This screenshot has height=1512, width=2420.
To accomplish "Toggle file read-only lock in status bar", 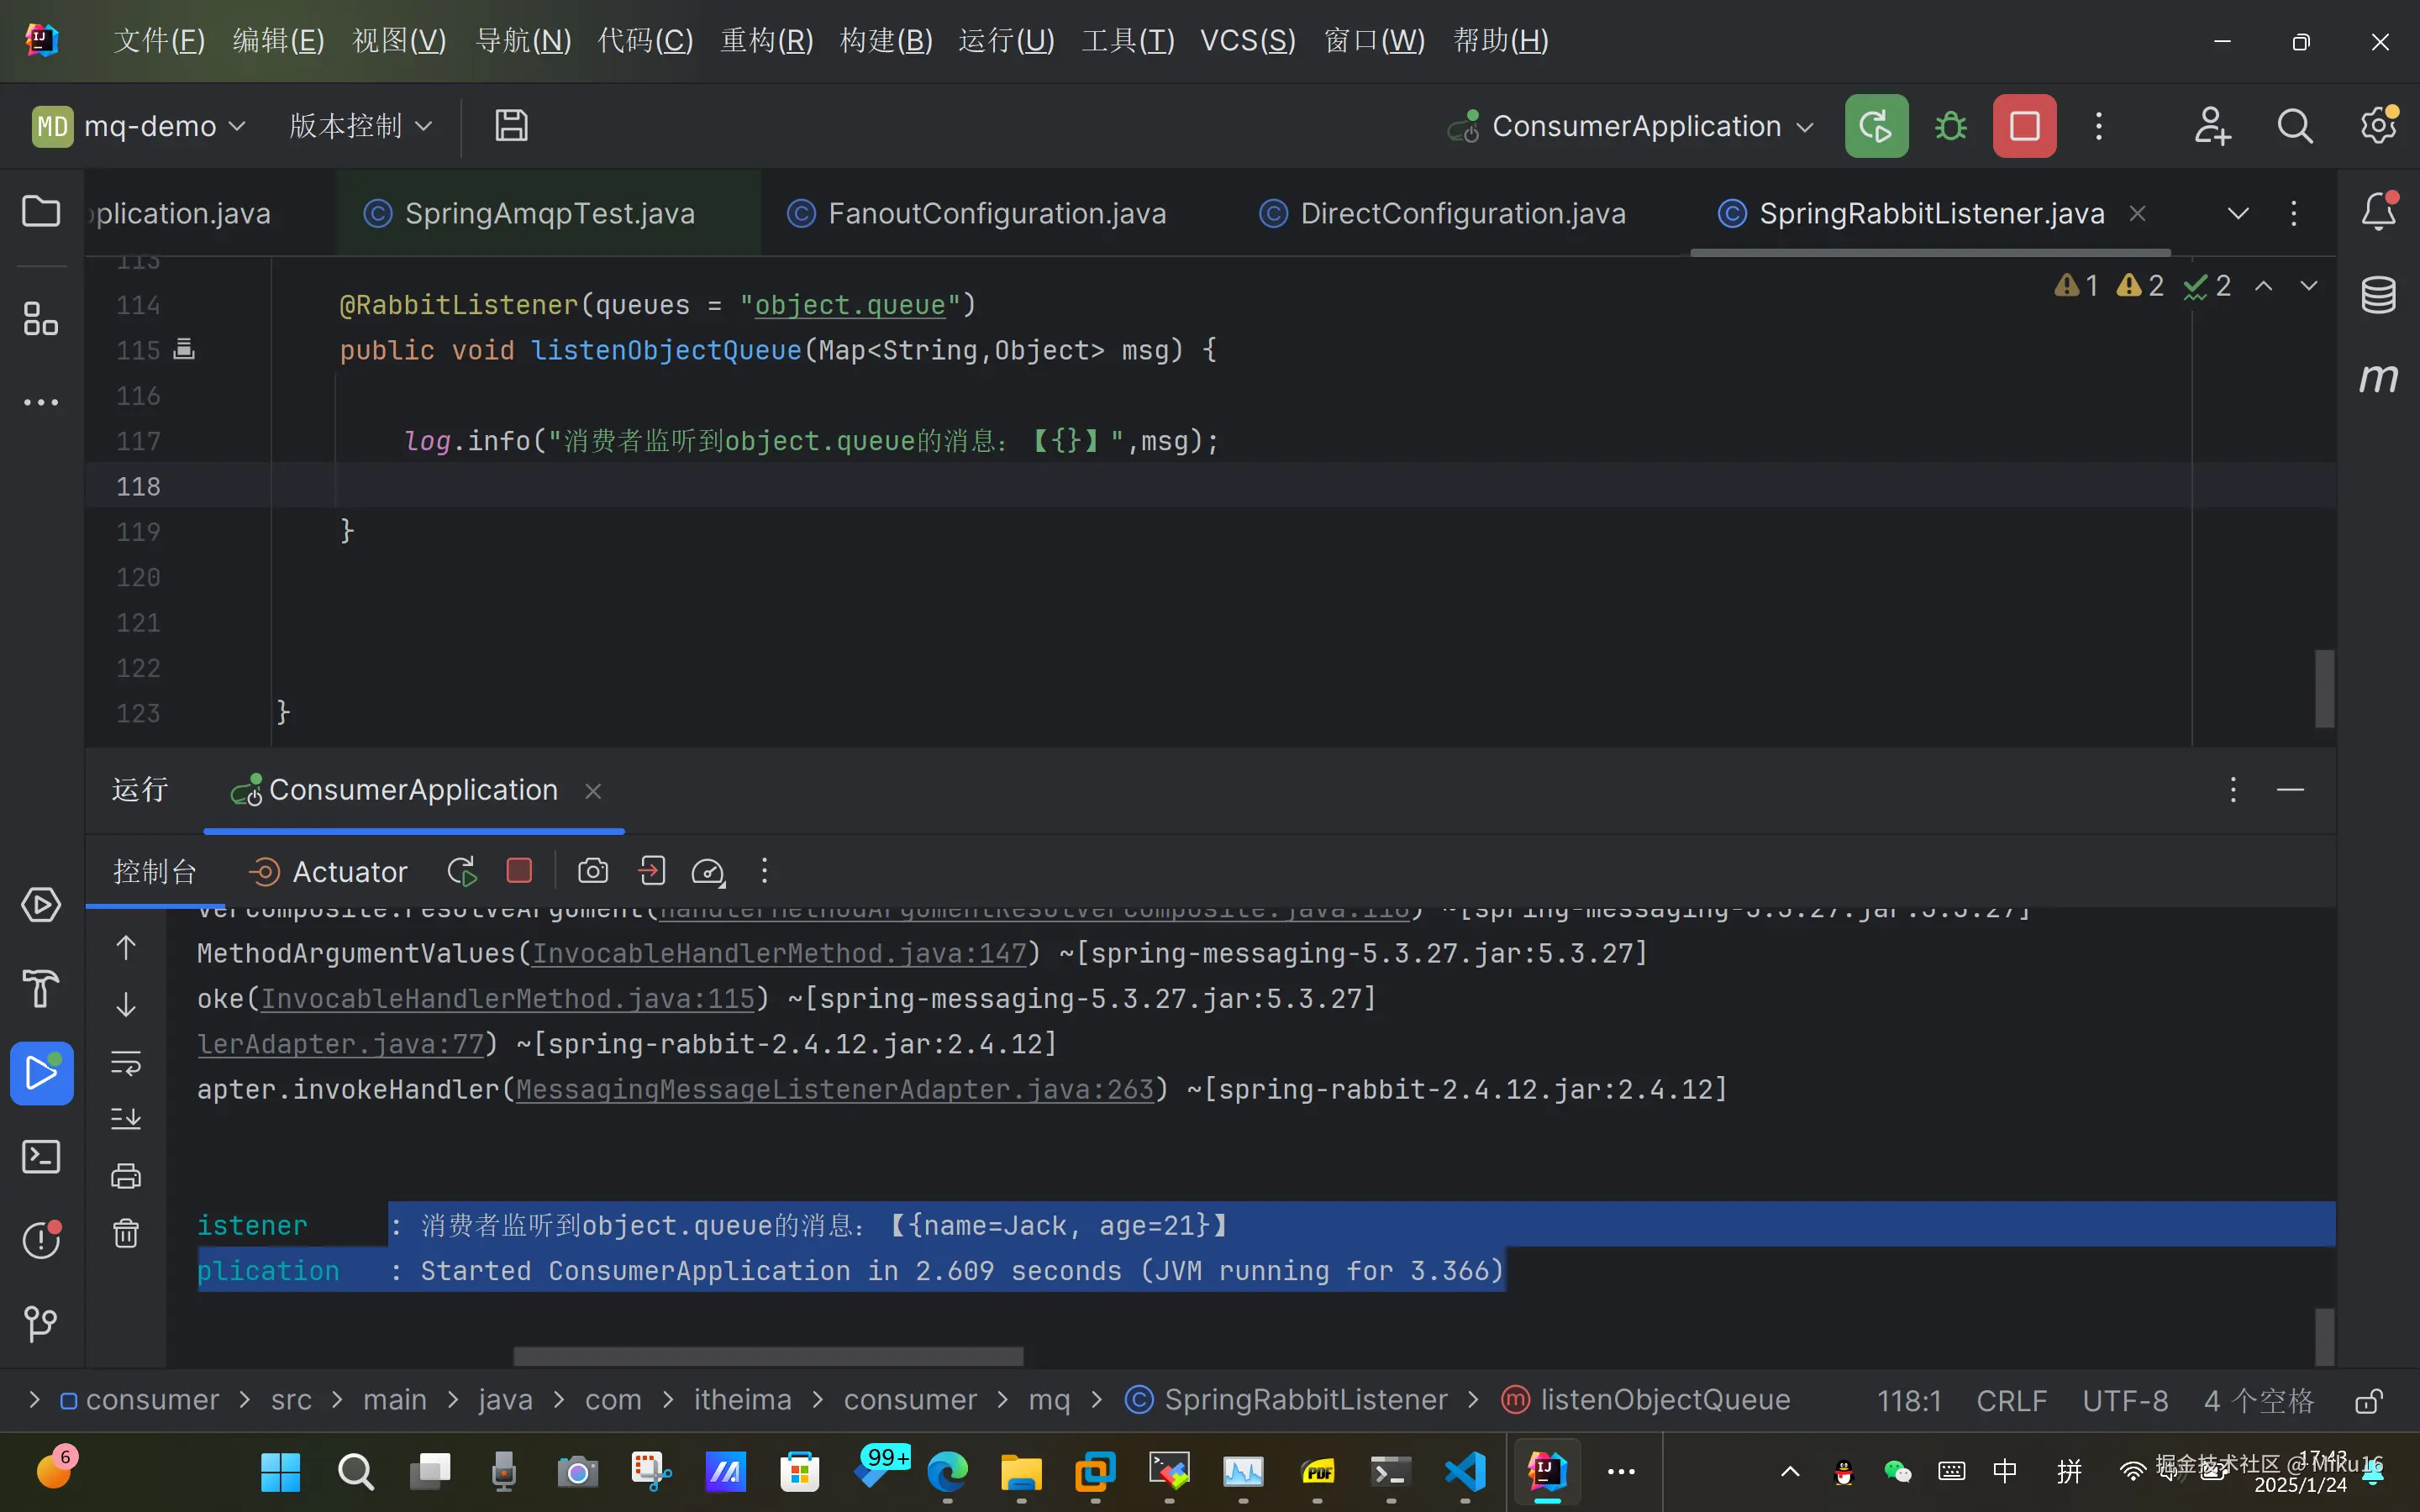I will point(2368,1400).
